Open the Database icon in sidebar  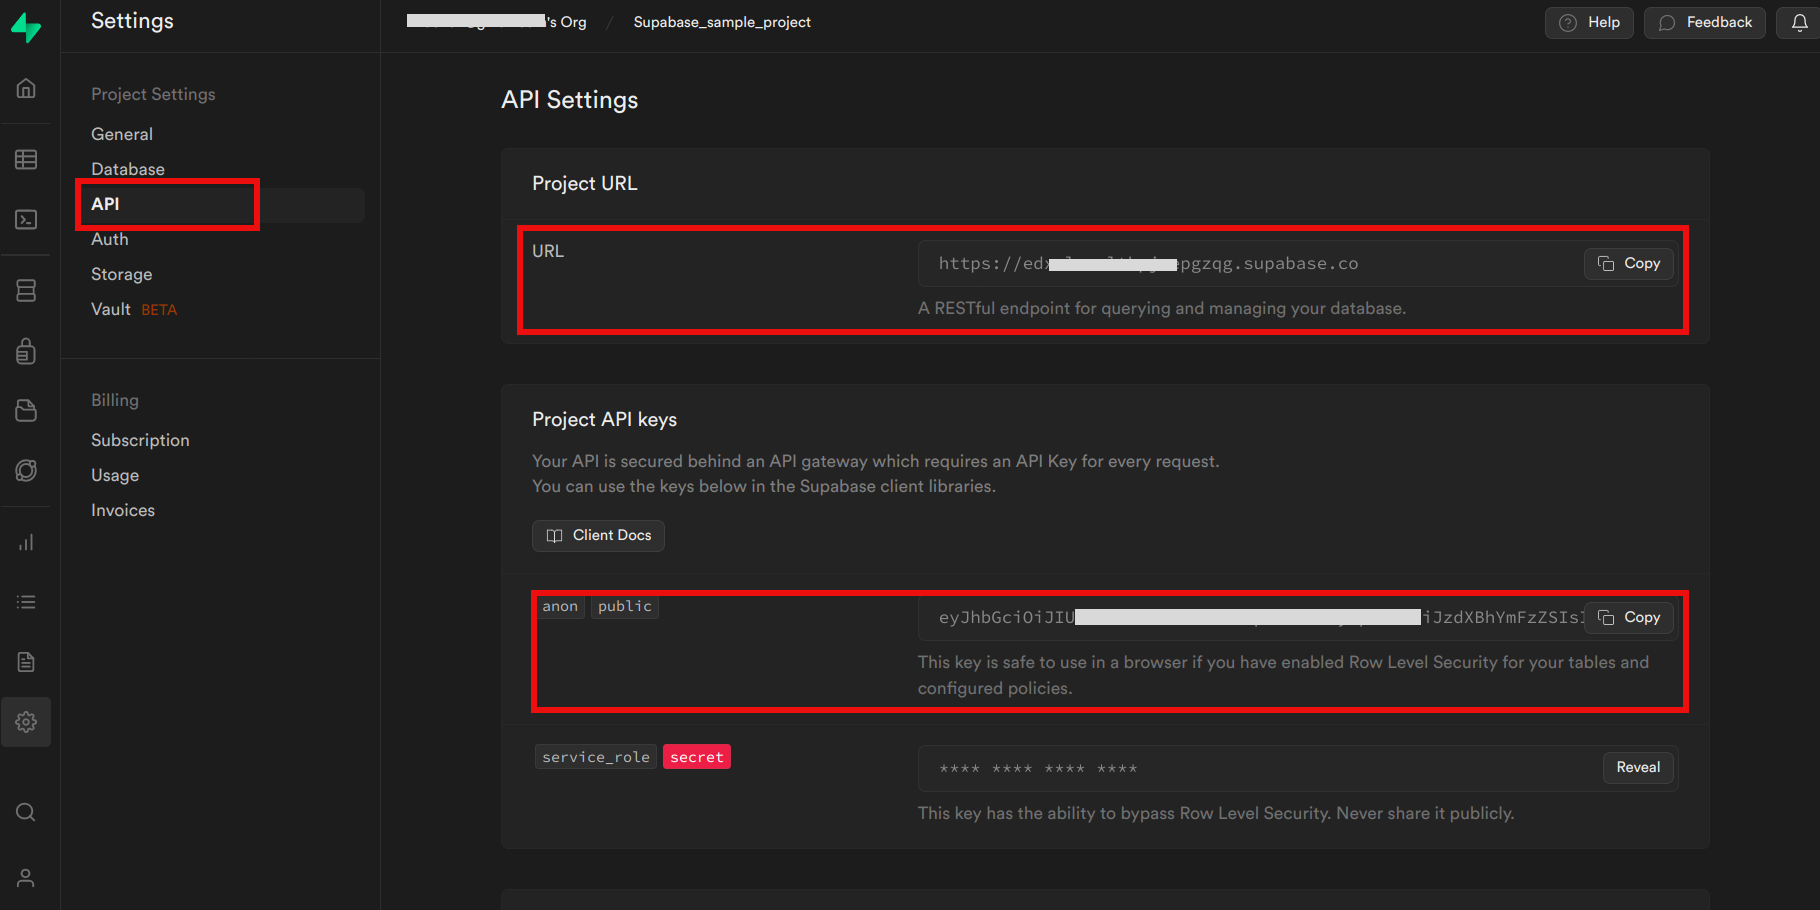(x=26, y=290)
